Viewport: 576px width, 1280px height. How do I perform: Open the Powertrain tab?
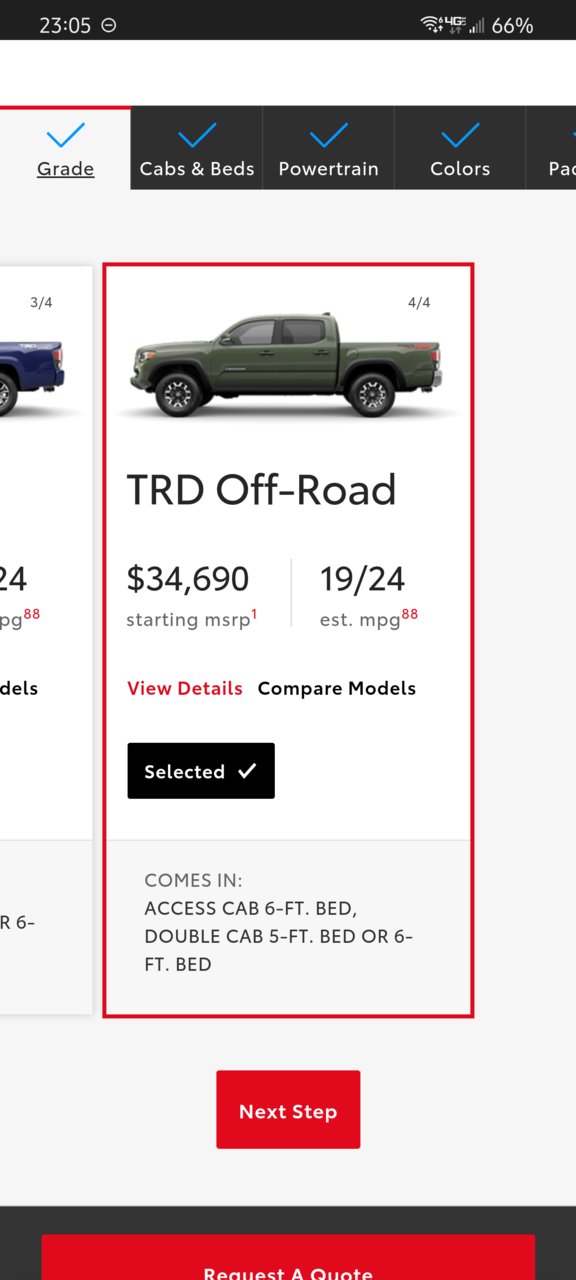click(328, 148)
